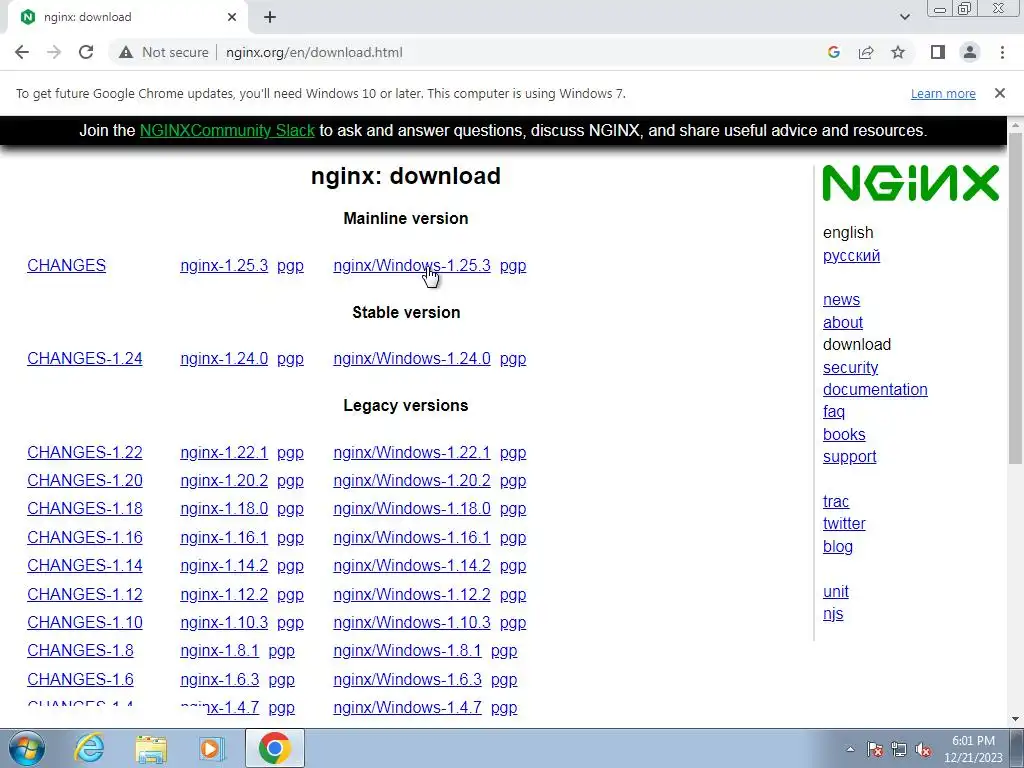The height and width of the screenshot is (768, 1024).
Task: Close the nginx: download tab
Action: click(x=232, y=18)
